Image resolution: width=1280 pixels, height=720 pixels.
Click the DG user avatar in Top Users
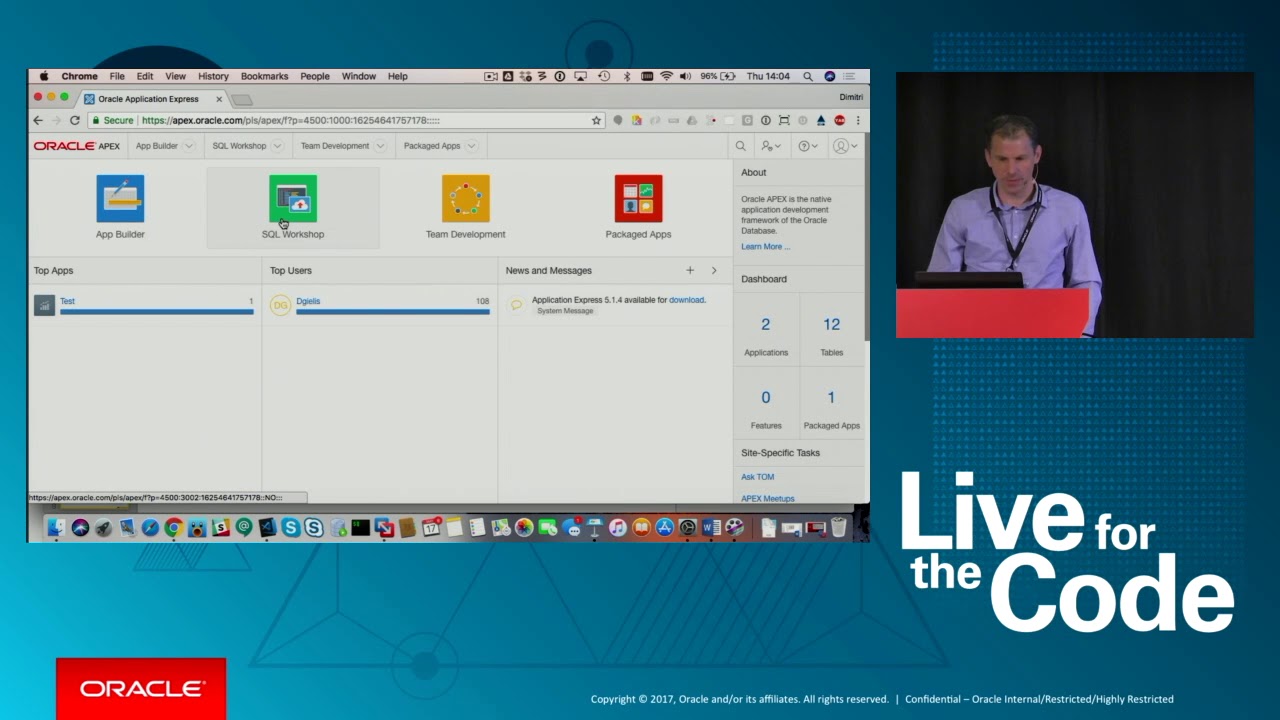click(280, 305)
